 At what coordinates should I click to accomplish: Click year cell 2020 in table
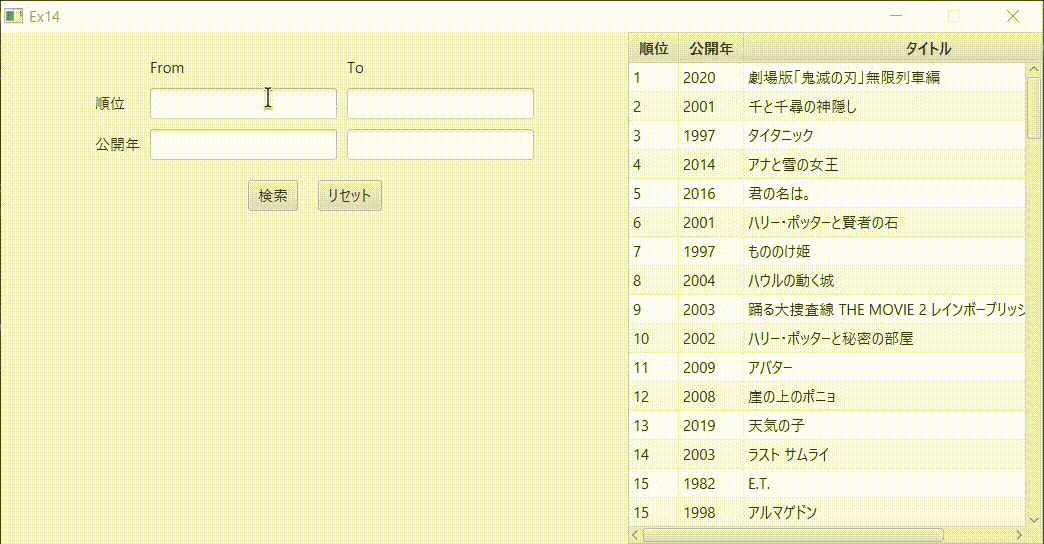pyautogui.click(x=710, y=77)
